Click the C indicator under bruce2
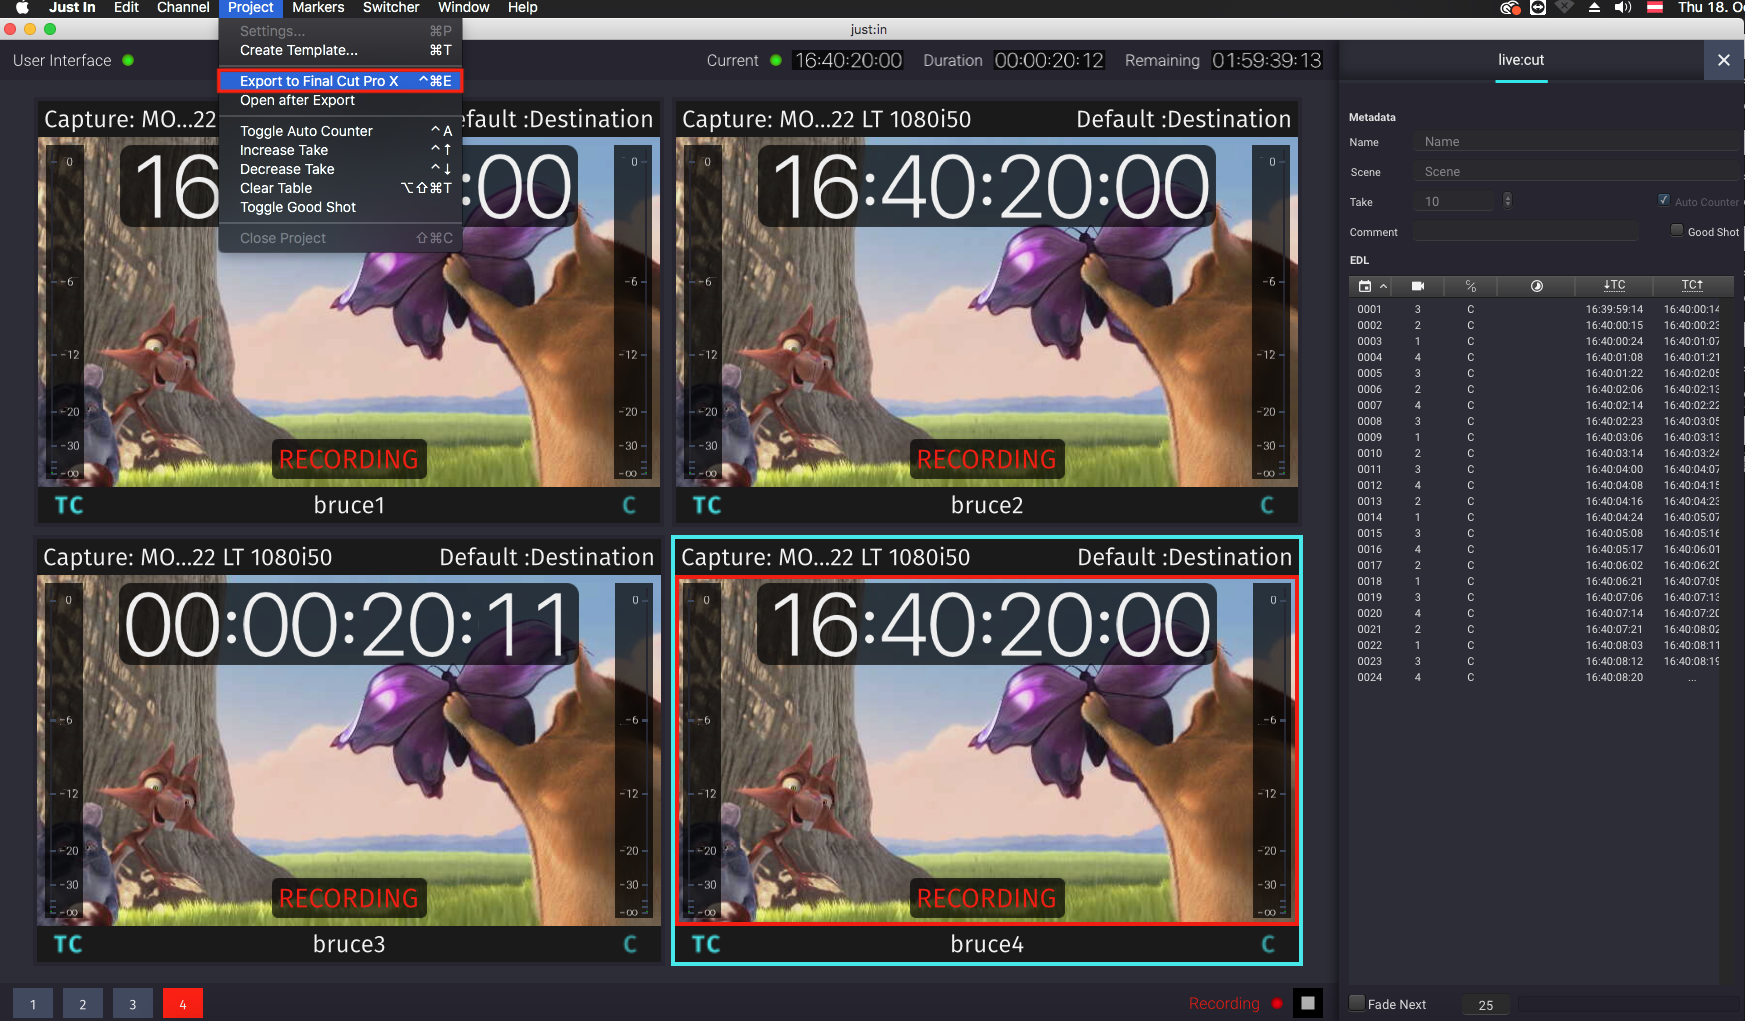This screenshot has height=1021, width=1745. (x=1267, y=505)
